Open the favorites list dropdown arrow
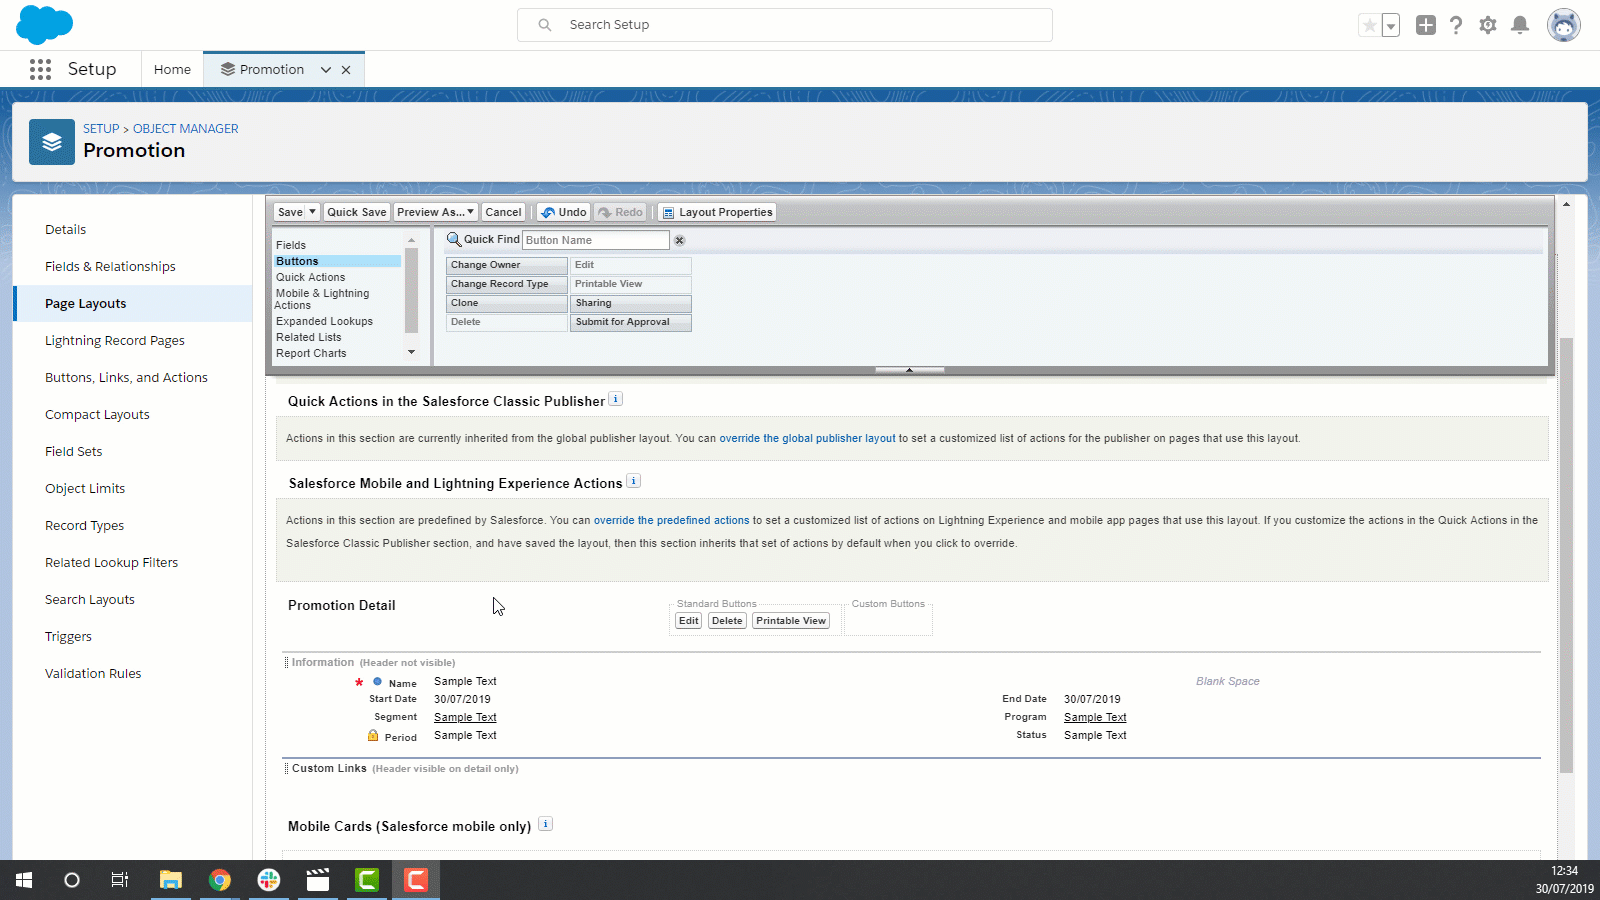This screenshot has height=900, width=1600. click(x=1391, y=25)
